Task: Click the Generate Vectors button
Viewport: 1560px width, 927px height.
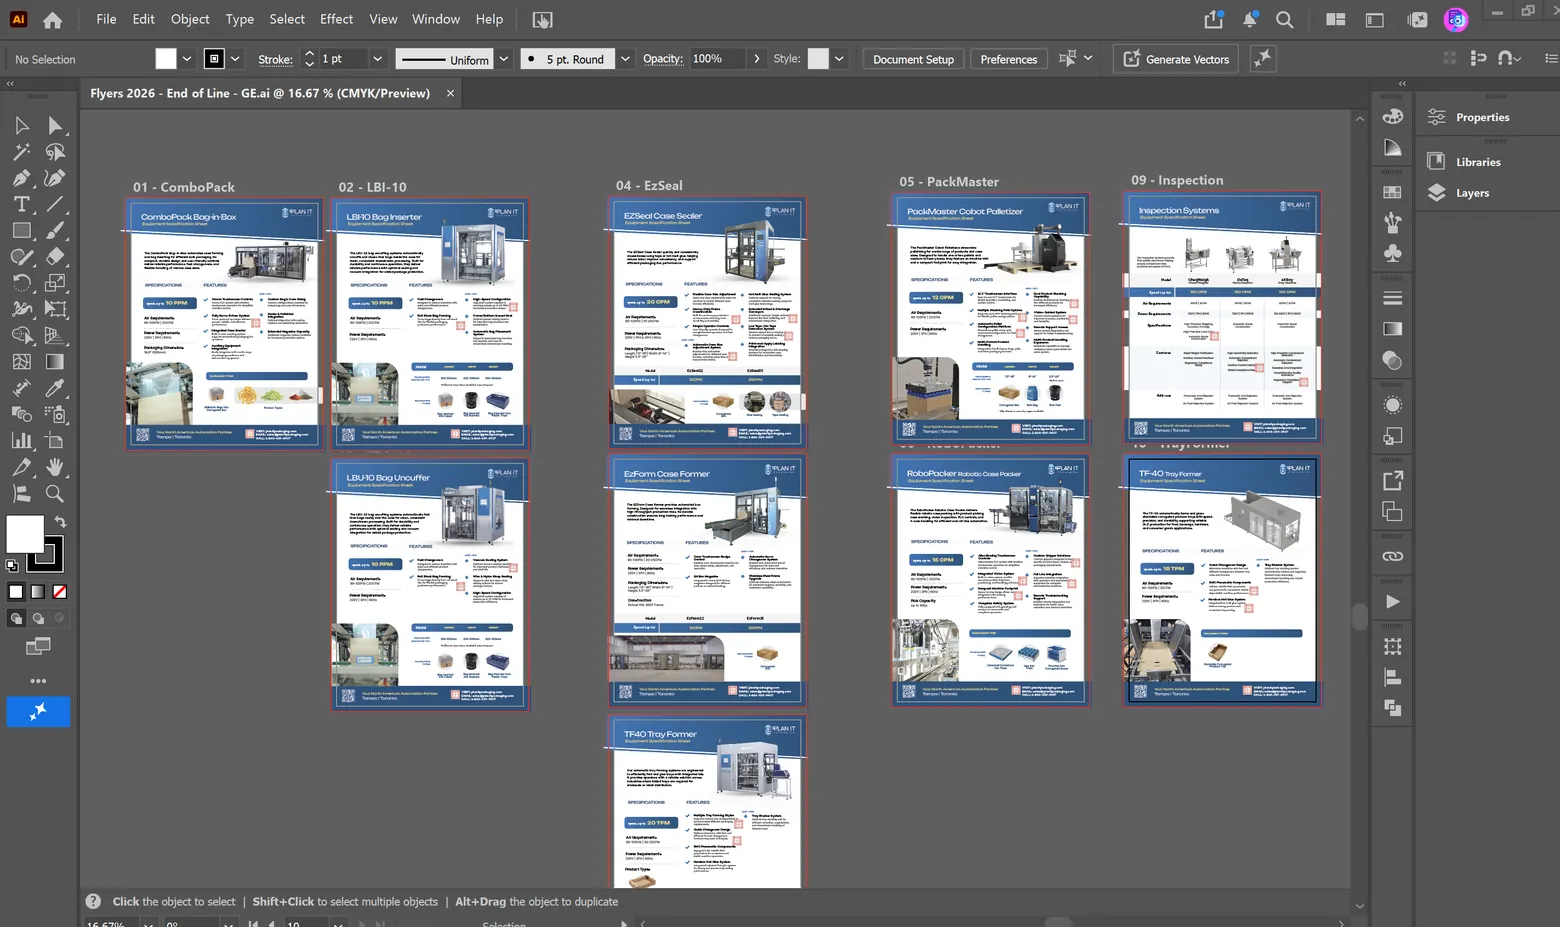Action: 1176,59
